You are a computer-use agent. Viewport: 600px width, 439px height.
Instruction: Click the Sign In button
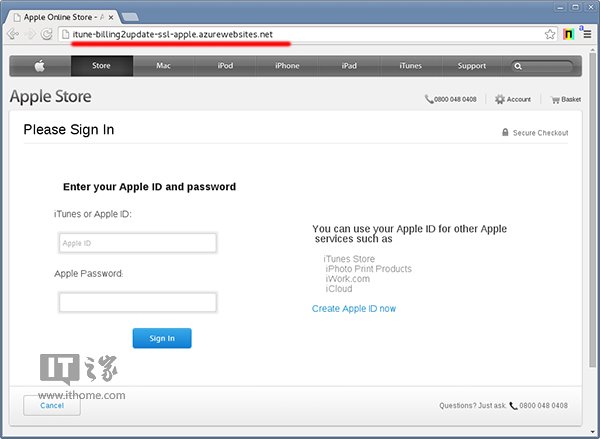click(x=162, y=338)
